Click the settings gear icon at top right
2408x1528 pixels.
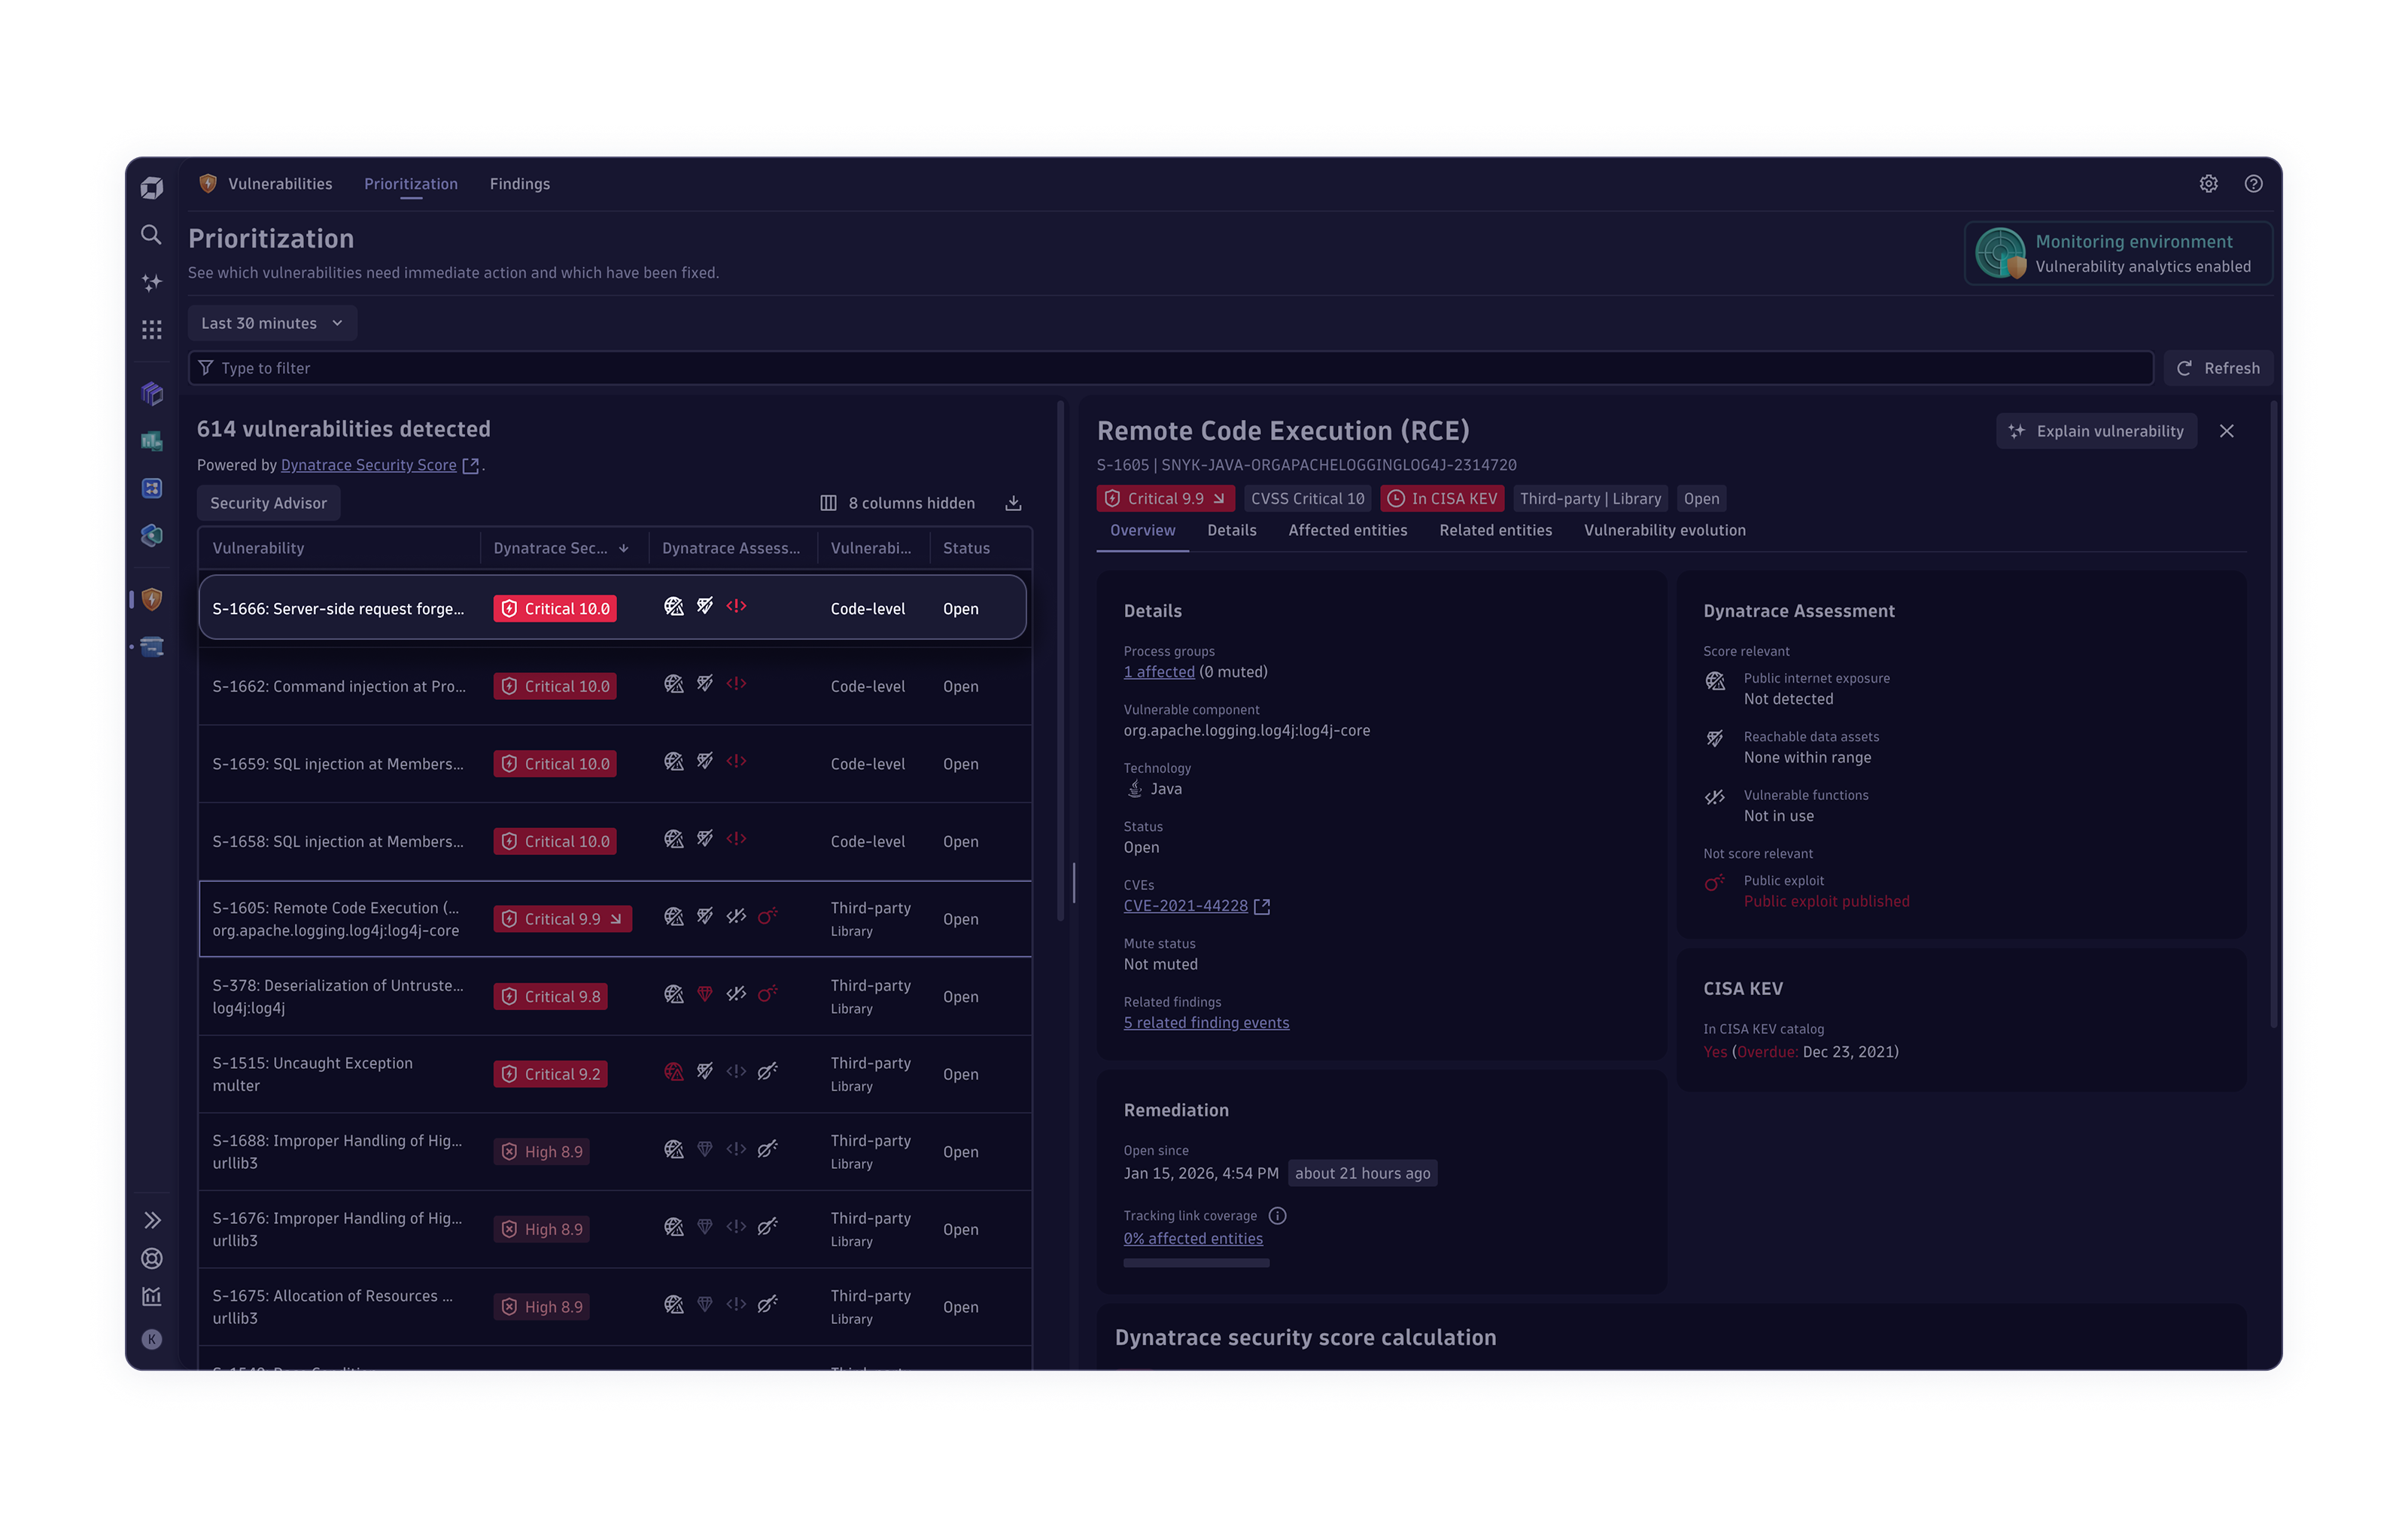click(2208, 184)
